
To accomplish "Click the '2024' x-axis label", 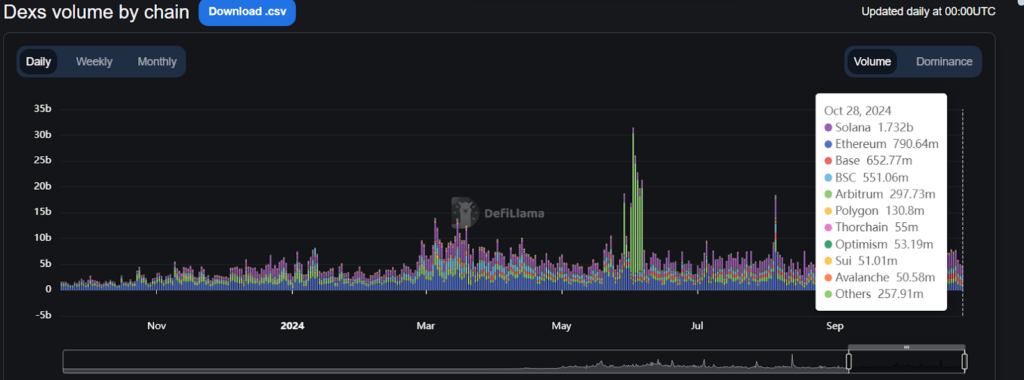I will [292, 325].
